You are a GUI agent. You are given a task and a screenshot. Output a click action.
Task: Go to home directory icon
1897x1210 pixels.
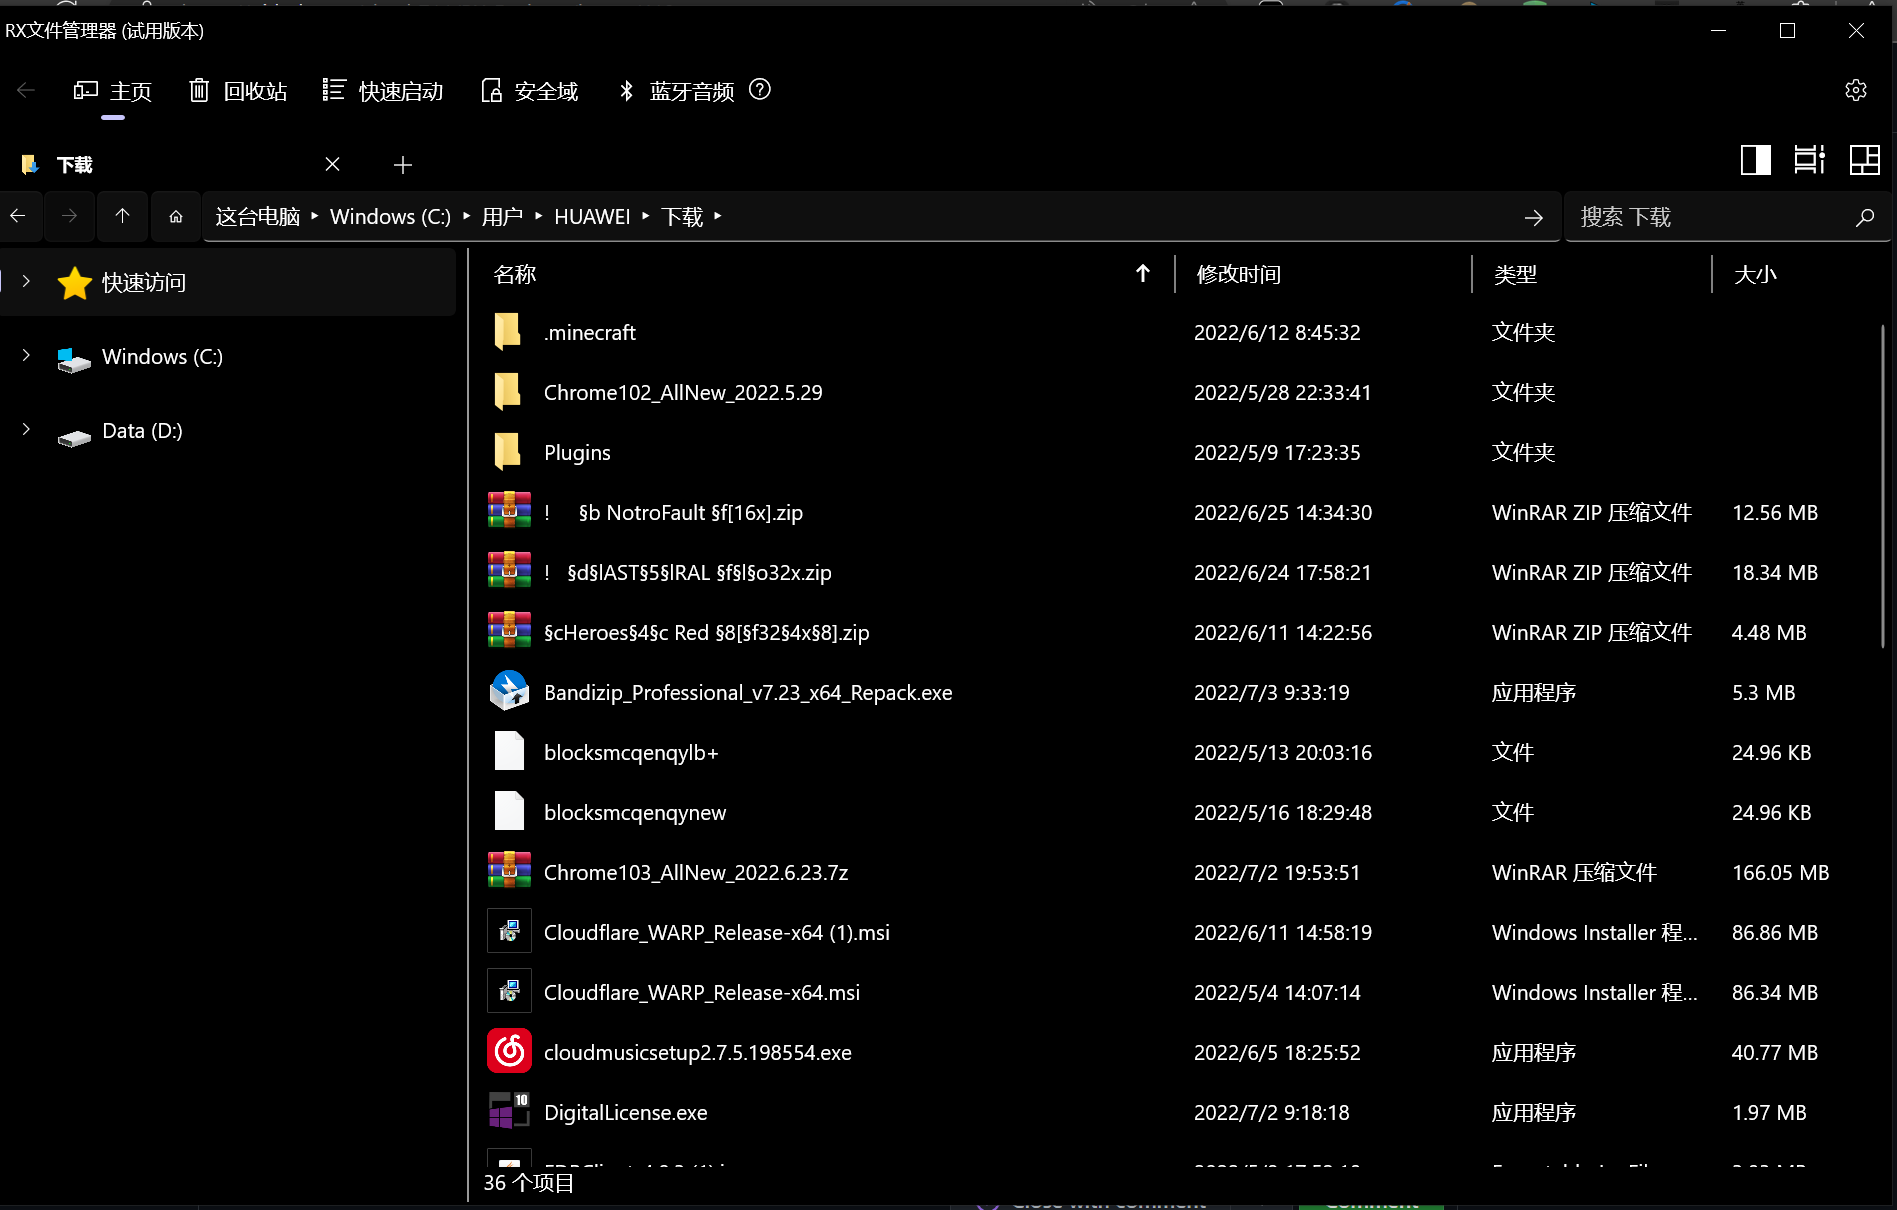pyautogui.click(x=175, y=216)
